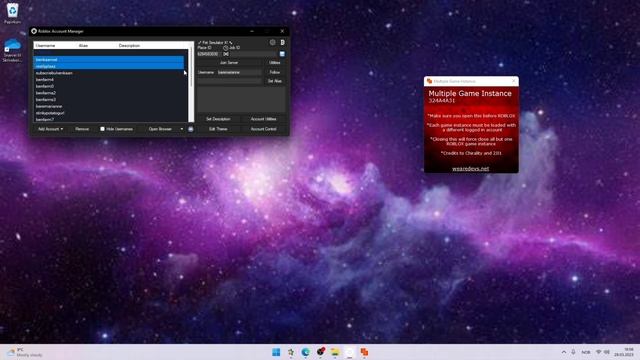Image resolution: width=640 pixels, height=360 pixels.
Task: Click the Remove account button
Action: [82, 129]
